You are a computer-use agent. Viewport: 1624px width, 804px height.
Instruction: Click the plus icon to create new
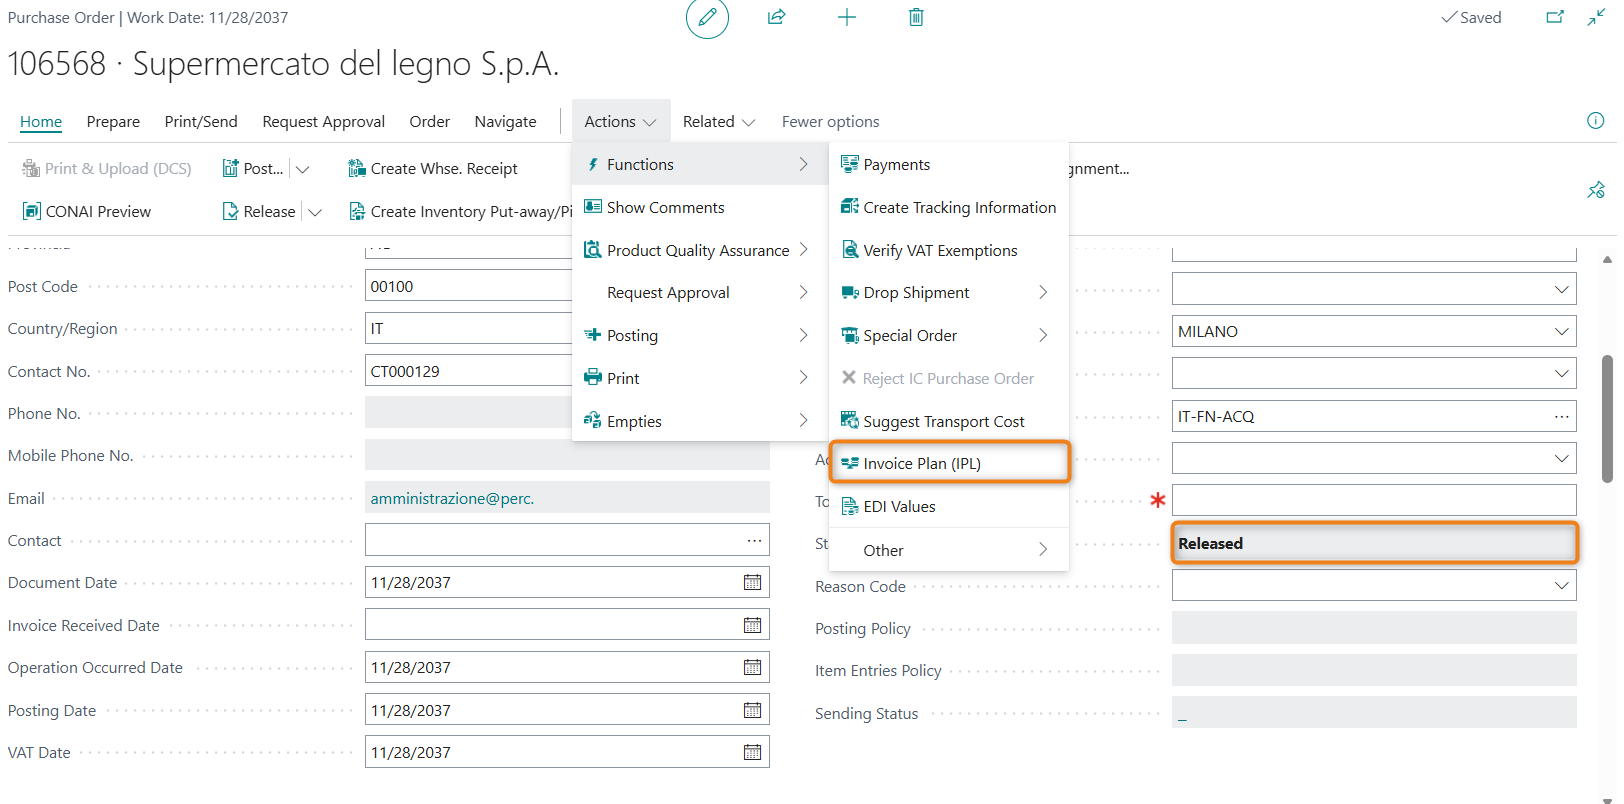(846, 18)
